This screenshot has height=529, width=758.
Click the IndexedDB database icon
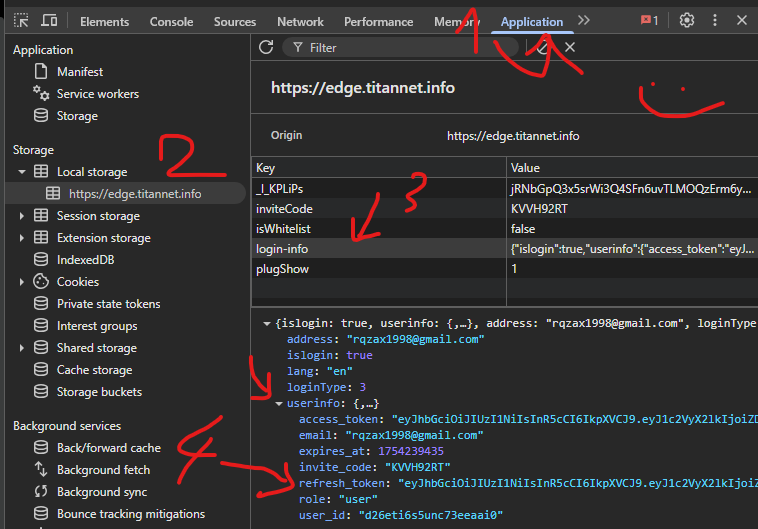coord(41,259)
